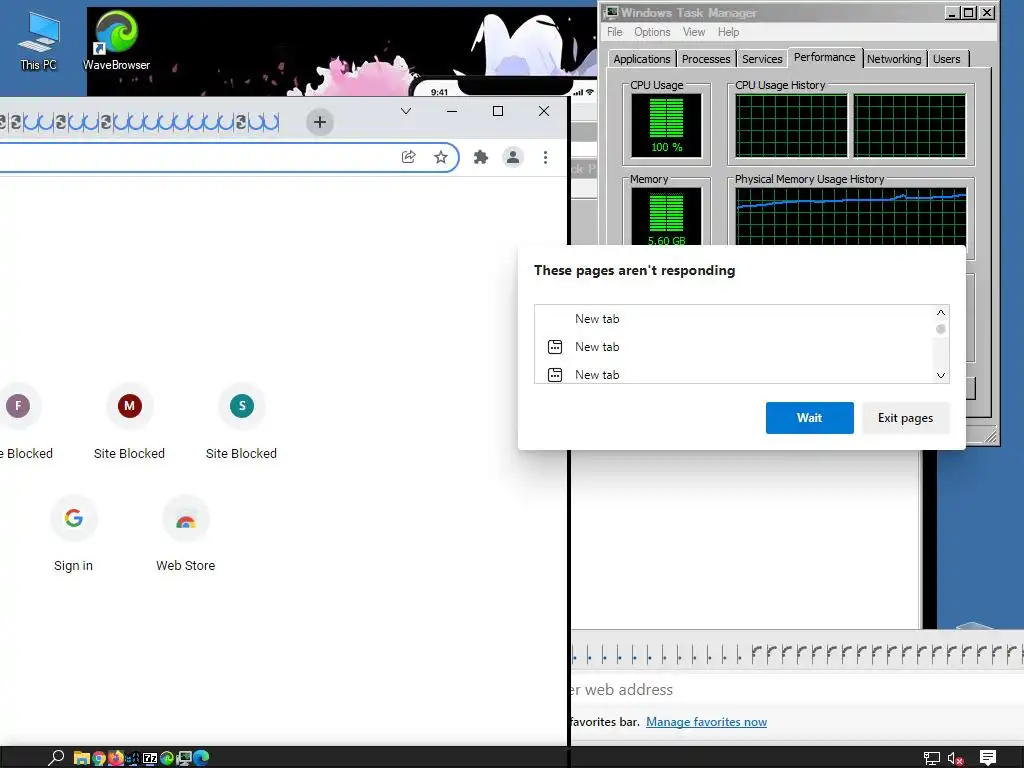
Task: Select the Performance tab
Action: 824,57
